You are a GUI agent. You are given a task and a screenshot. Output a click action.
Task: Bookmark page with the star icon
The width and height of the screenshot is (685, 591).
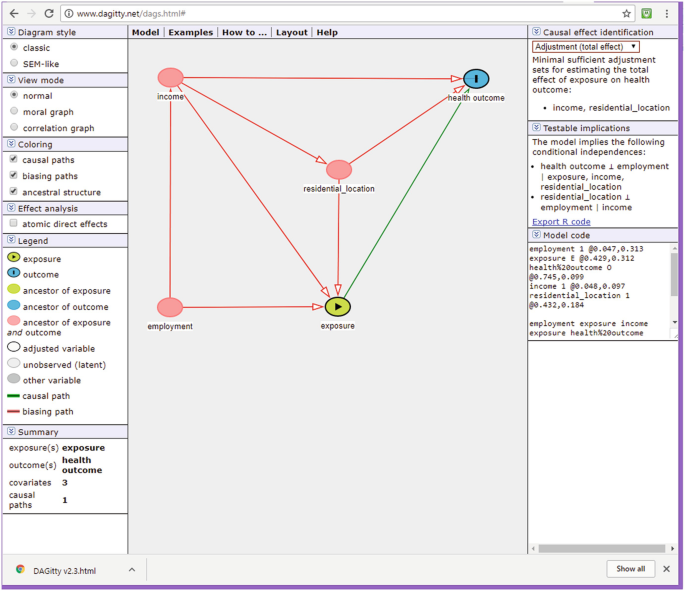627,14
